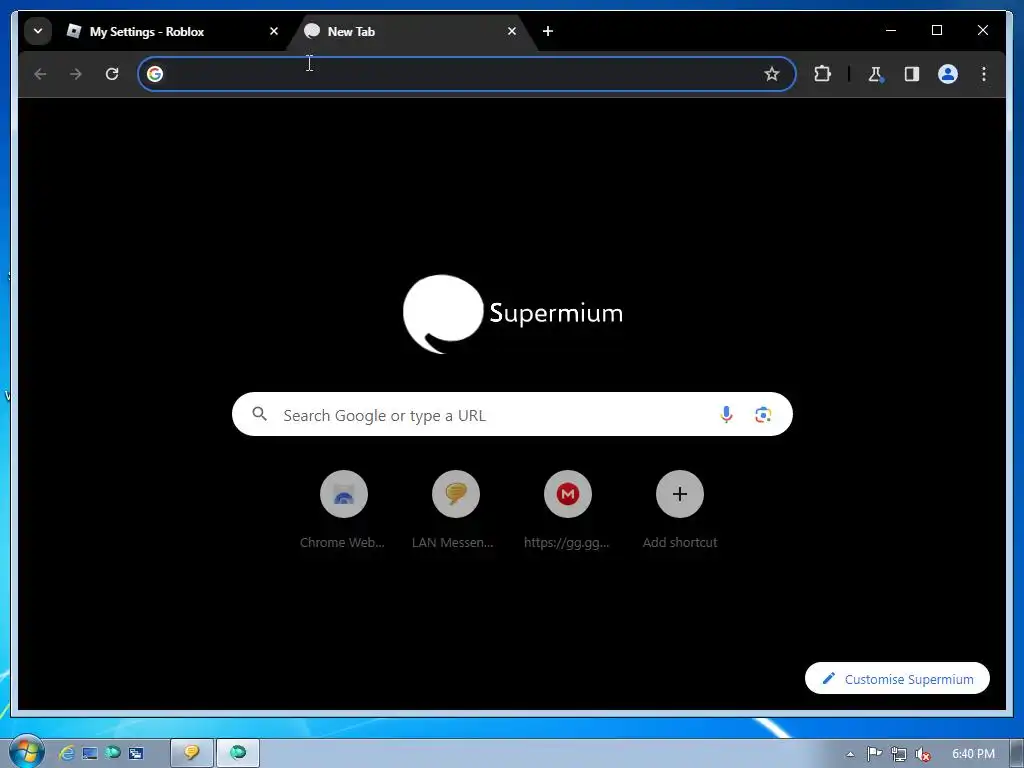Minimize the Supermium window
This screenshot has width=1024, height=768.
[x=891, y=30]
